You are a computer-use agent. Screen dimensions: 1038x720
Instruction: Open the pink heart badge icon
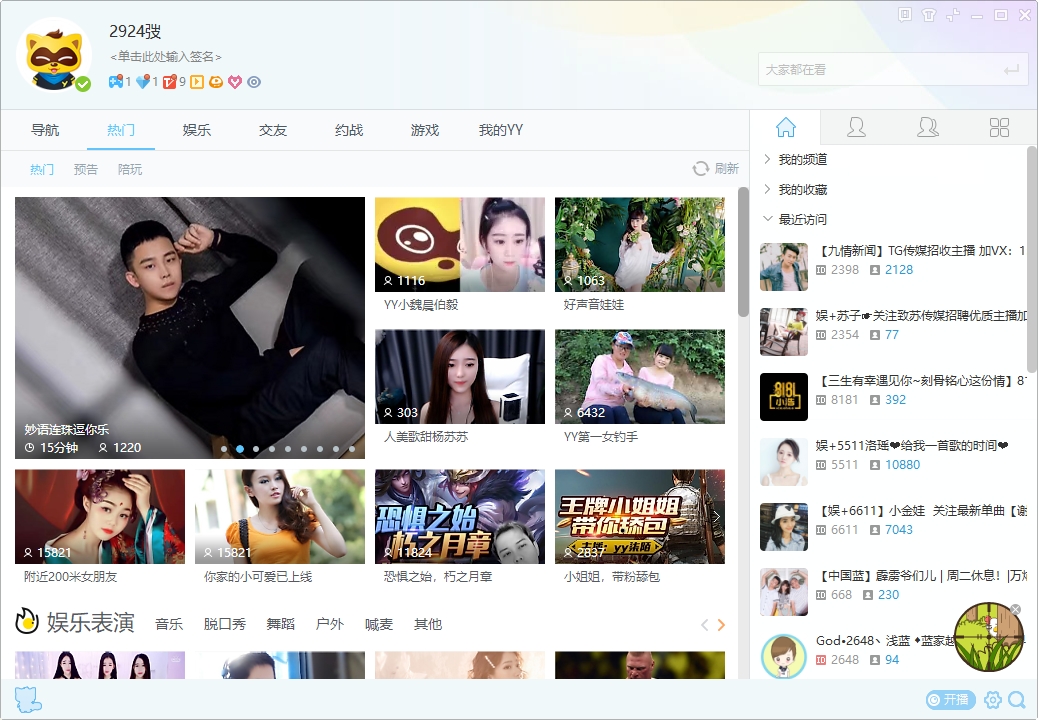235,81
